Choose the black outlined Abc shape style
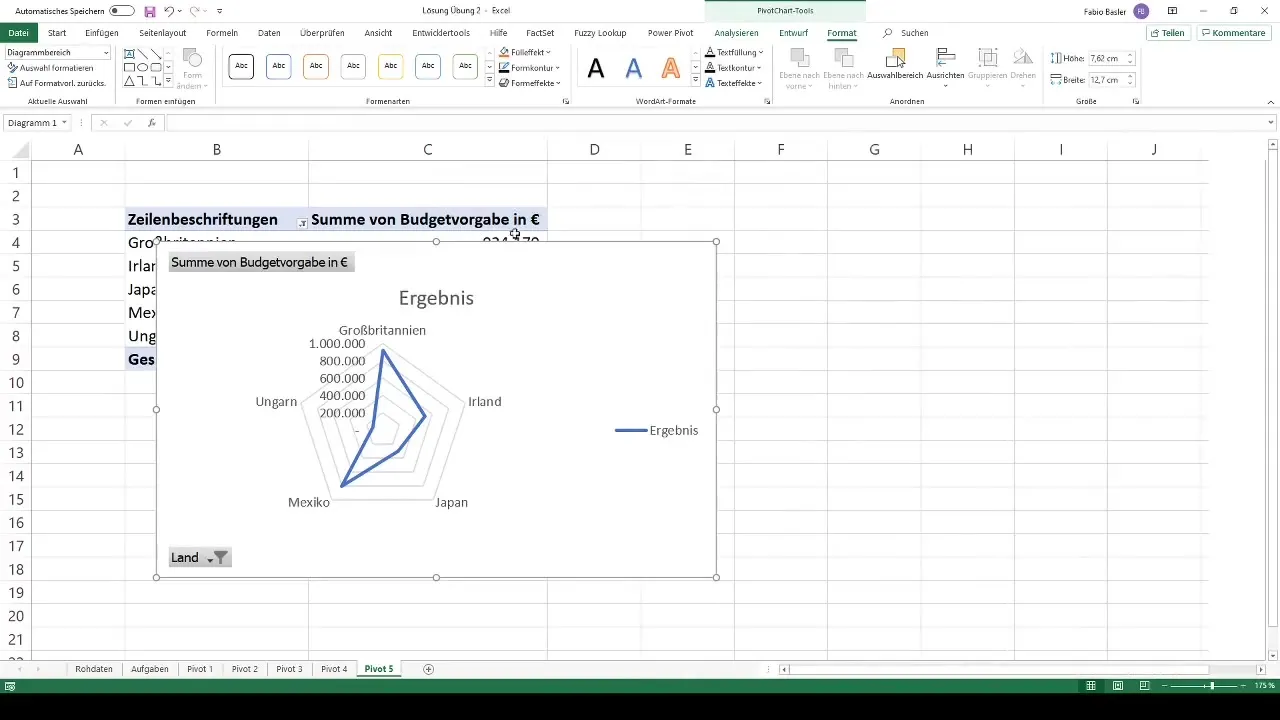1280x720 pixels. point(241,67)
